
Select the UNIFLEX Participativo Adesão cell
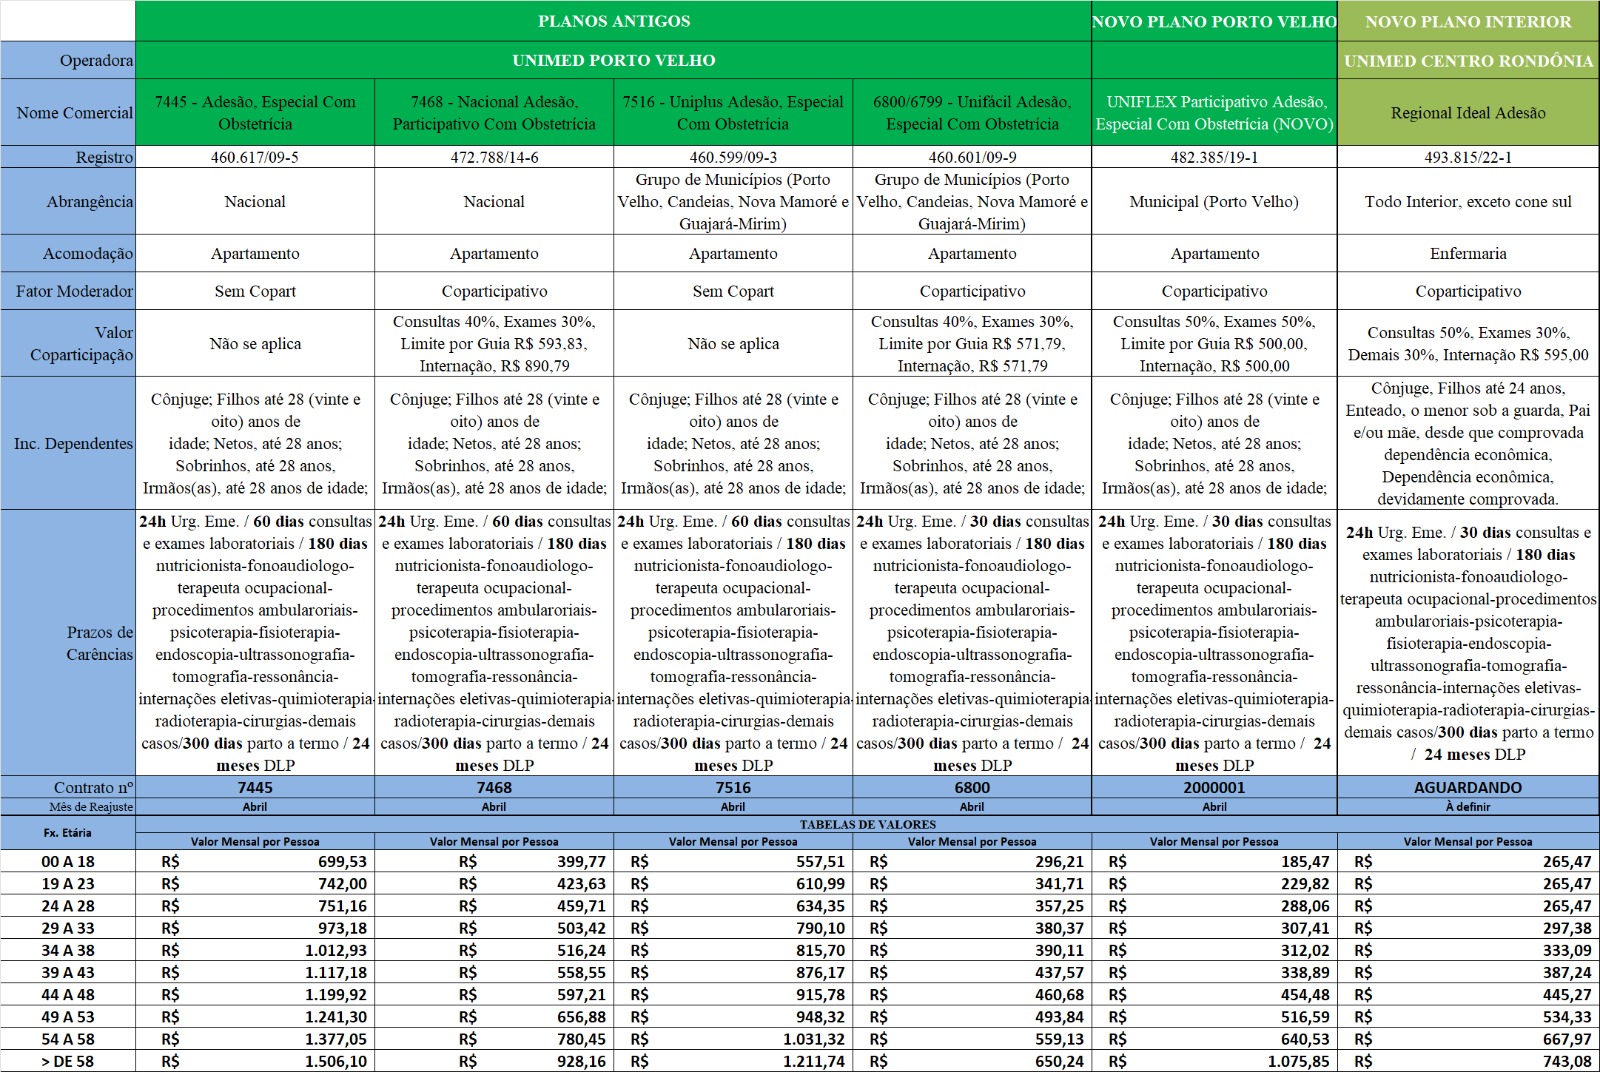(x=1214, y=112)
